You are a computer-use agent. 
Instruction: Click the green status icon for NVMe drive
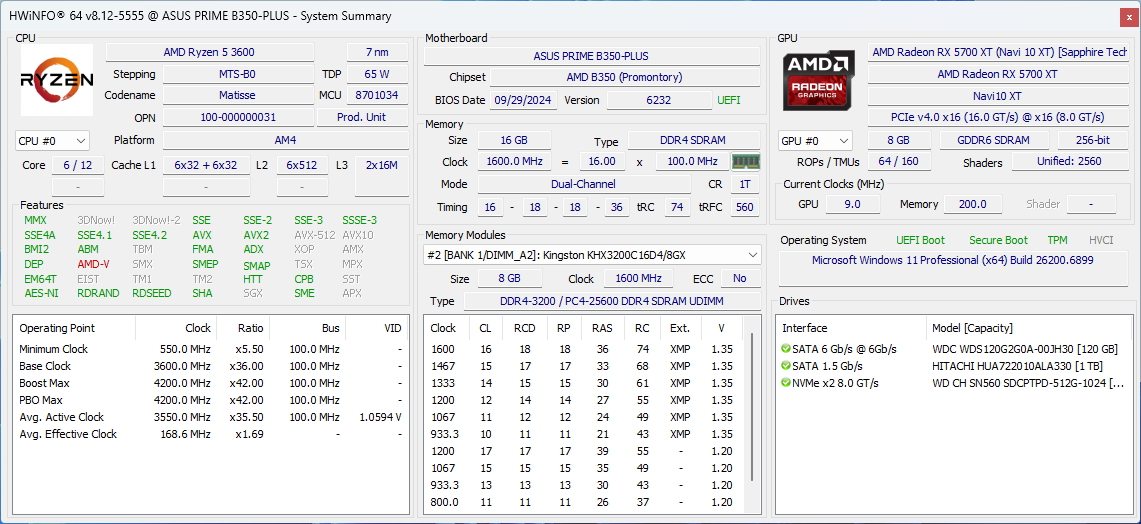coord(786,383)
